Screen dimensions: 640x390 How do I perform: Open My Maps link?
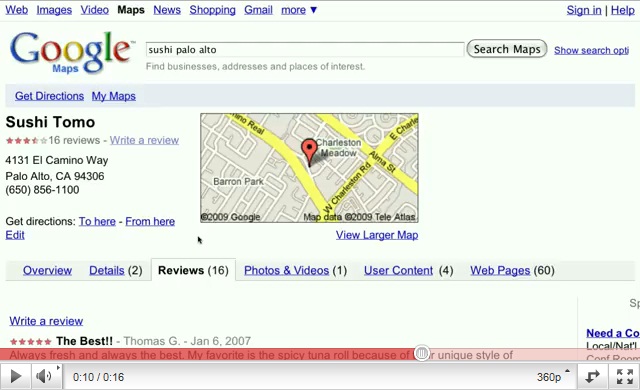113,96
